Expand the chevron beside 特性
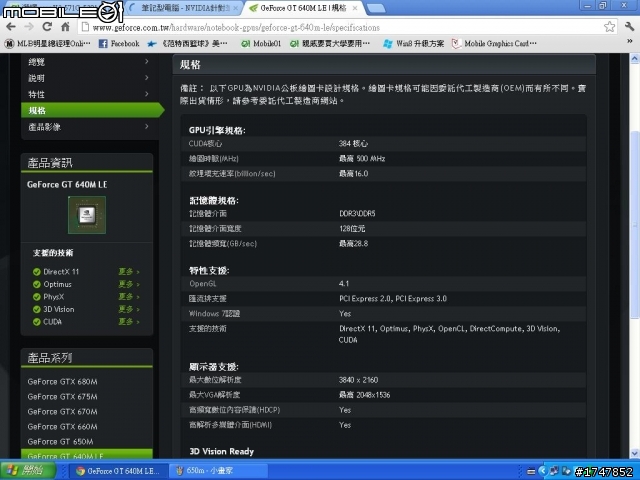The width and height of the screenshot is (640, 480). coord(147,94)
